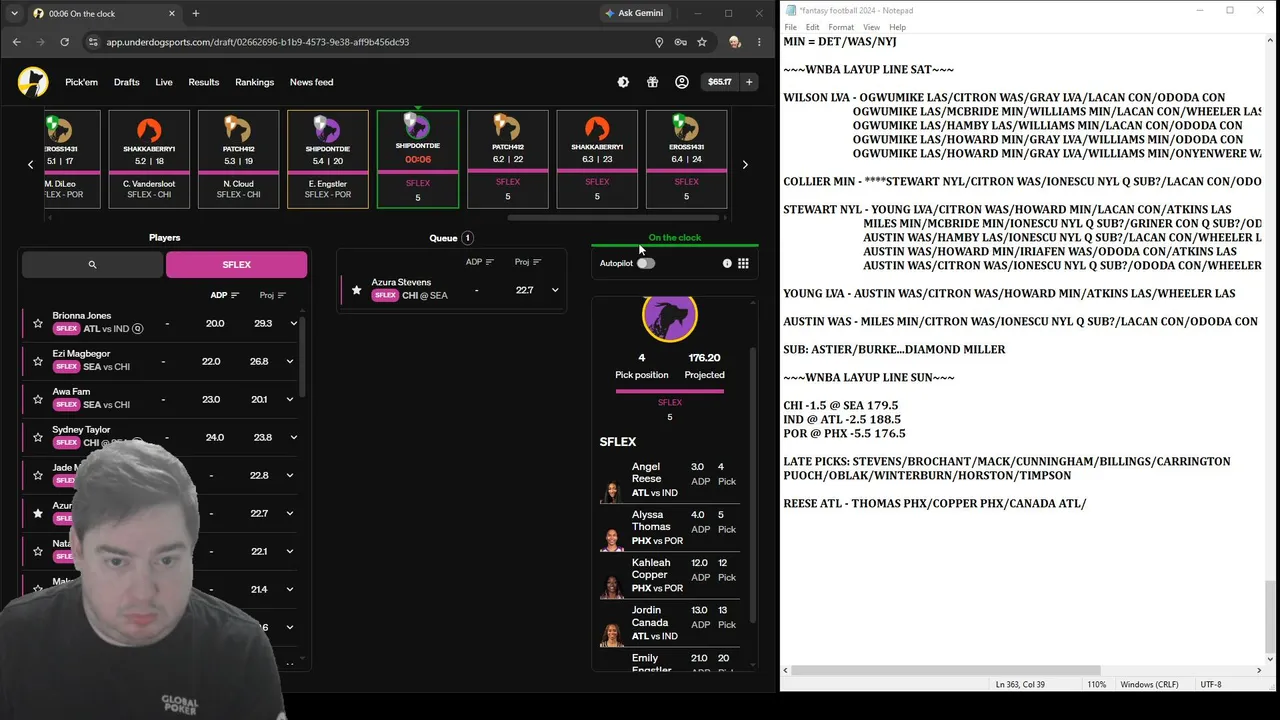1280x720 pixels.
Task: Open the Chrome three-dot menu
Action: pos(759,42)
